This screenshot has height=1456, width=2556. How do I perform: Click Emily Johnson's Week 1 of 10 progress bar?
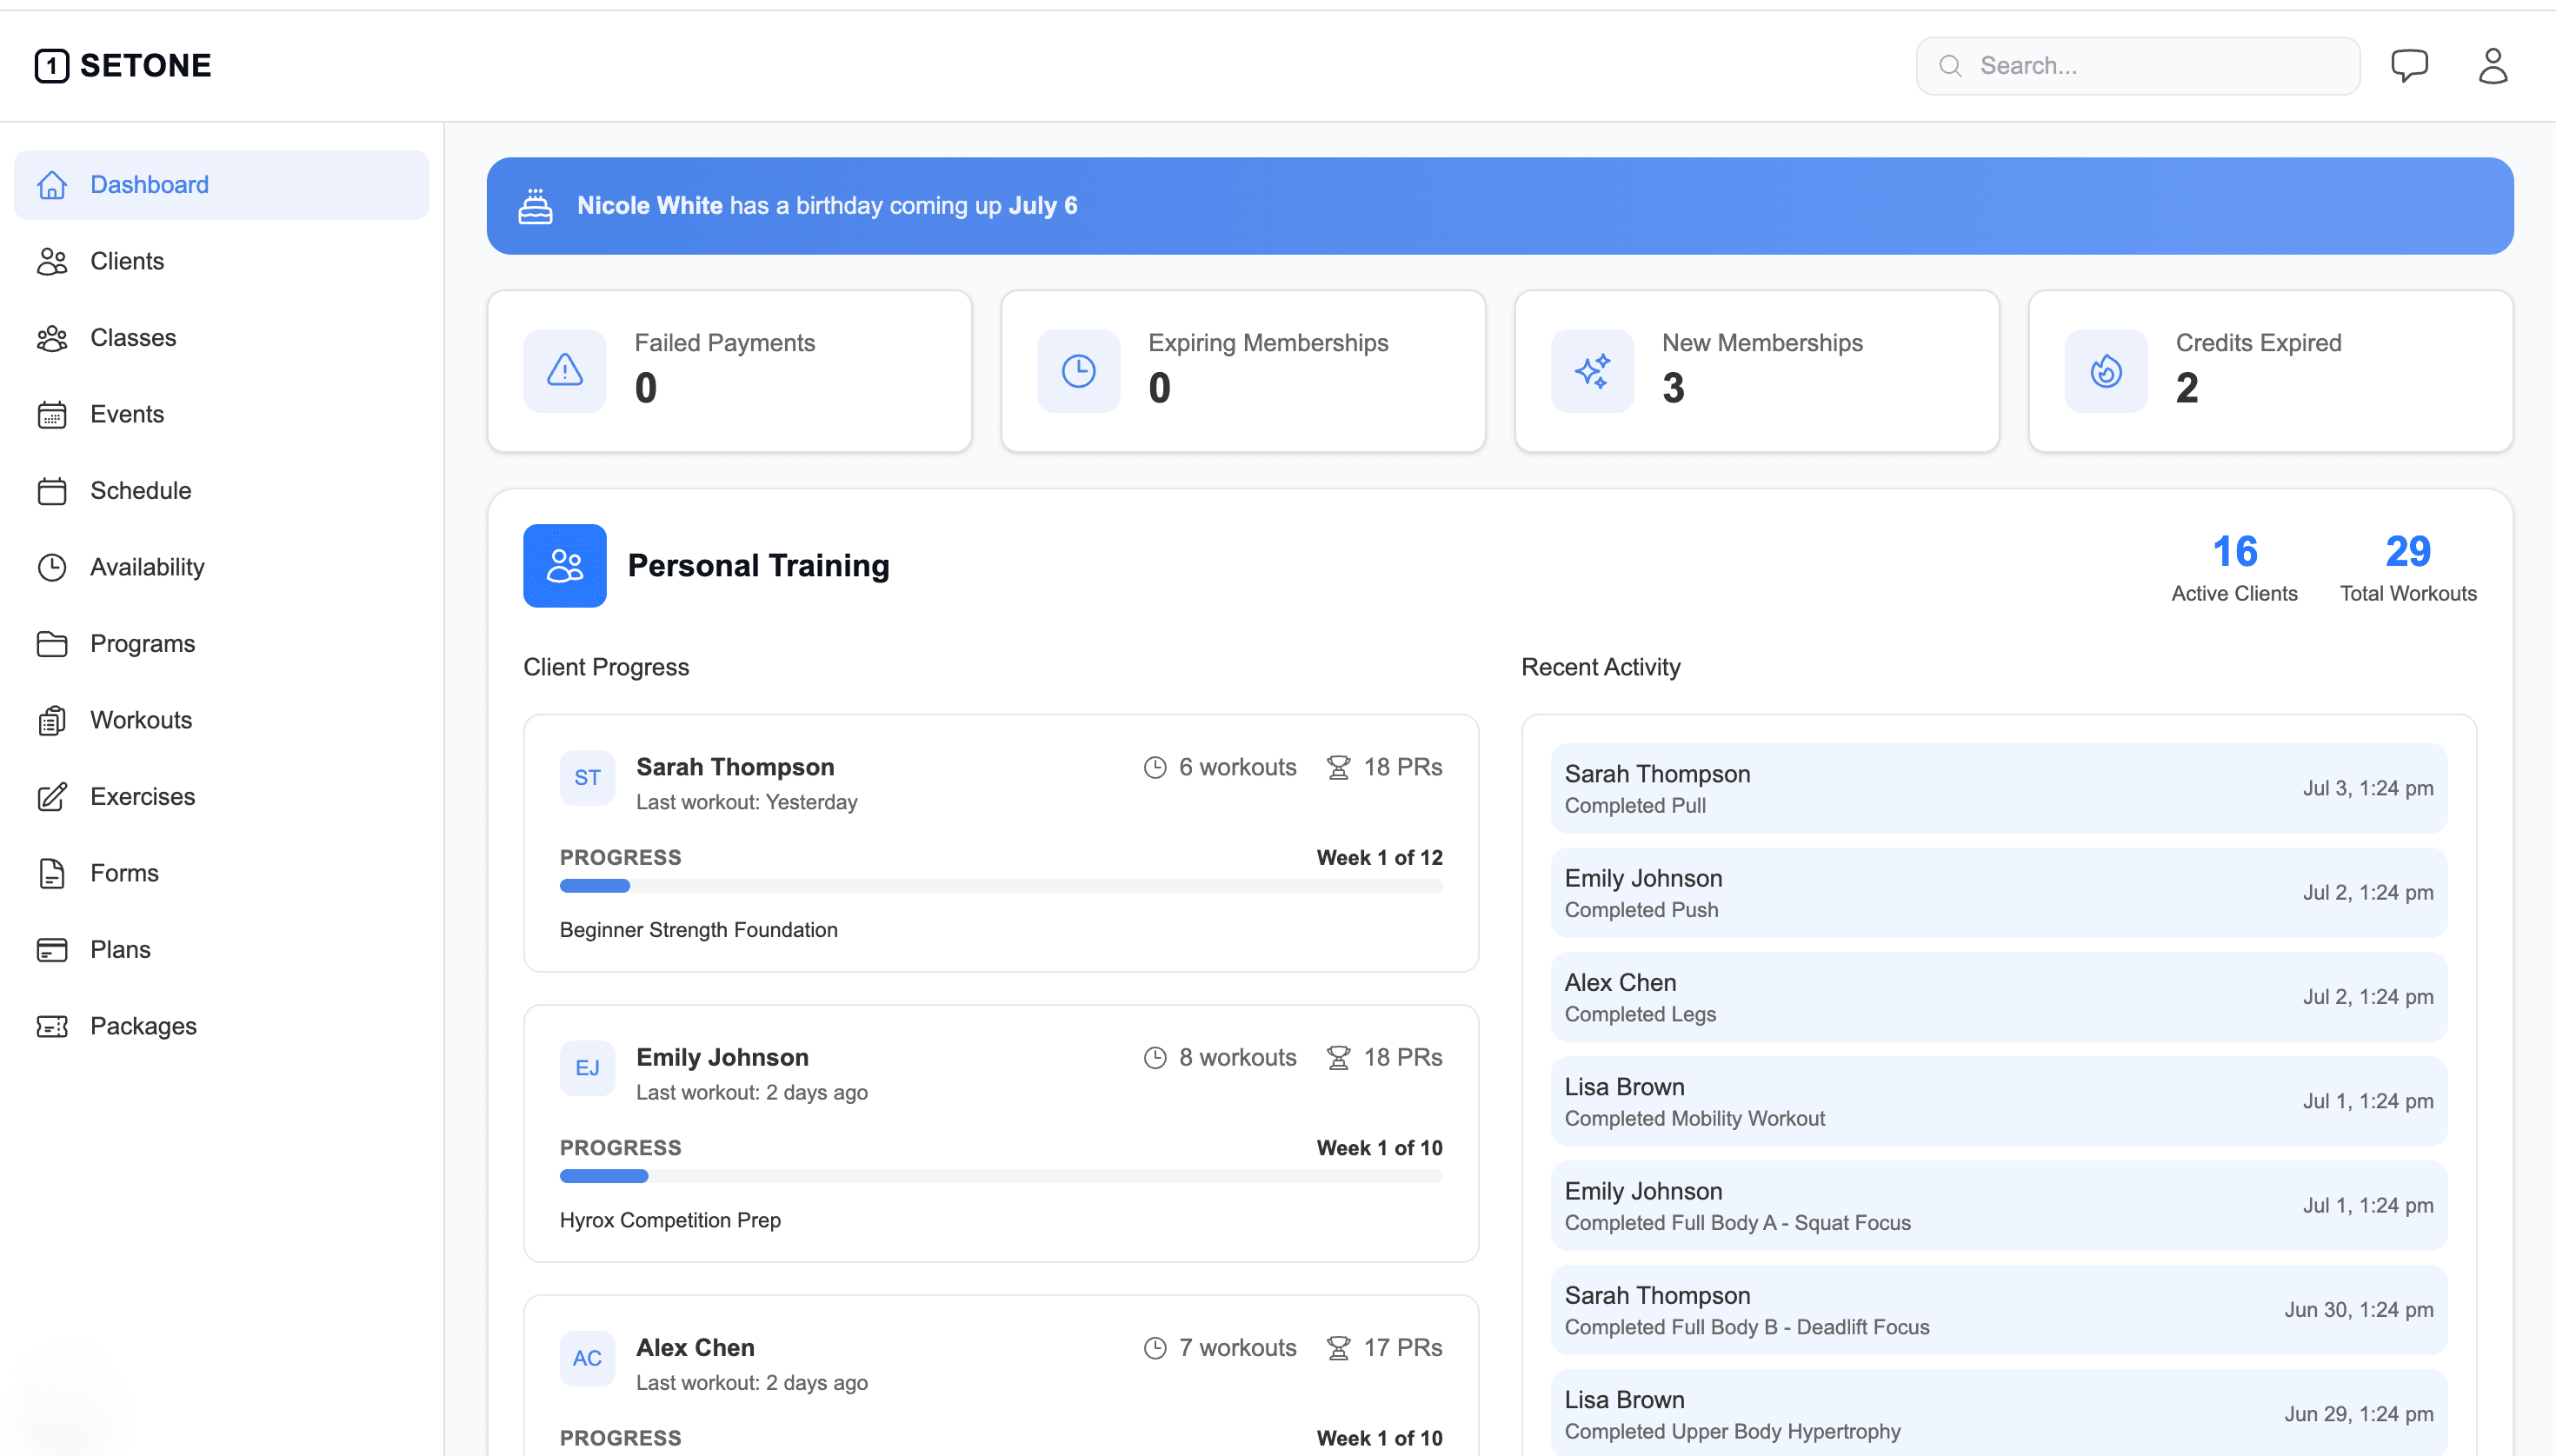coord(1001,1176)
